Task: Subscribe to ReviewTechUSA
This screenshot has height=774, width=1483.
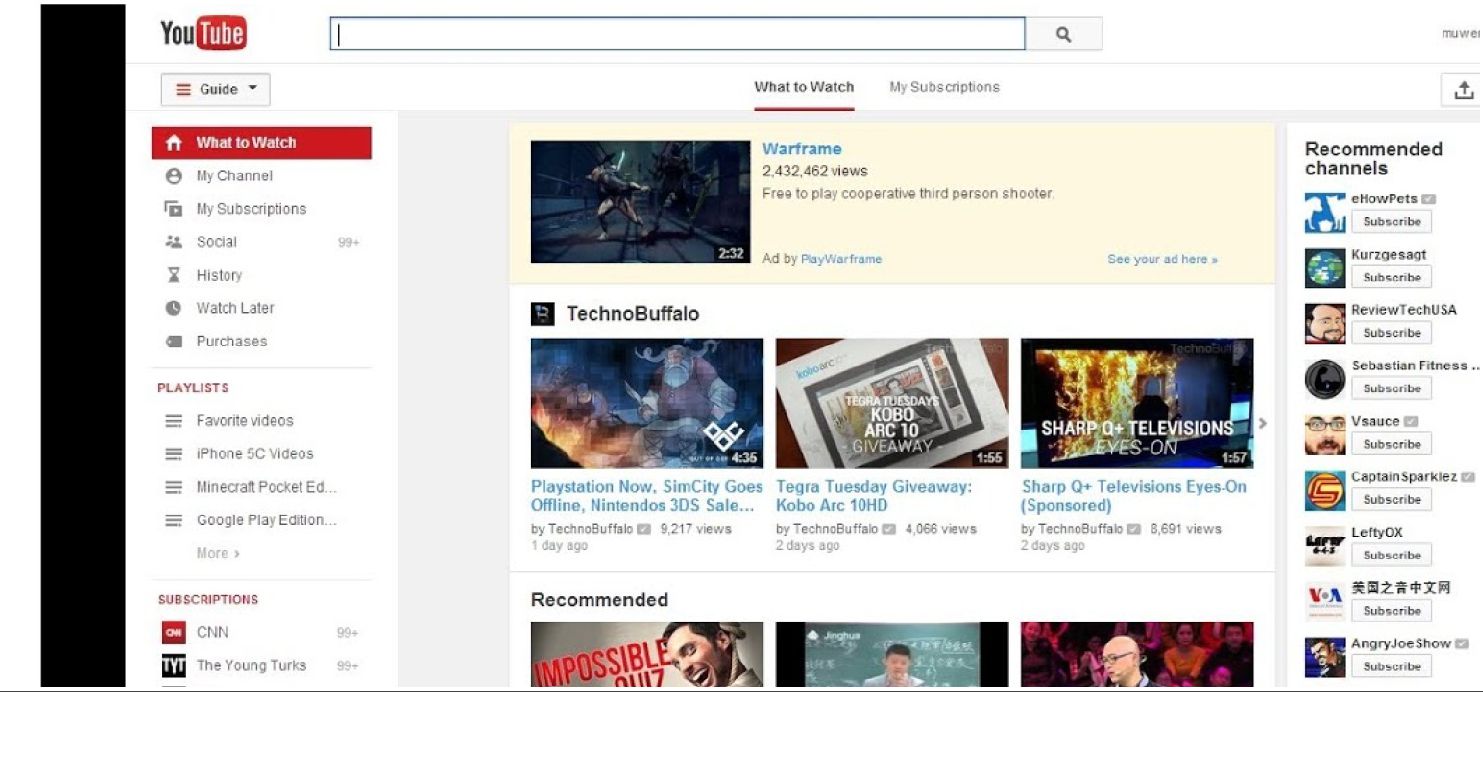Action: (1392, 333)
